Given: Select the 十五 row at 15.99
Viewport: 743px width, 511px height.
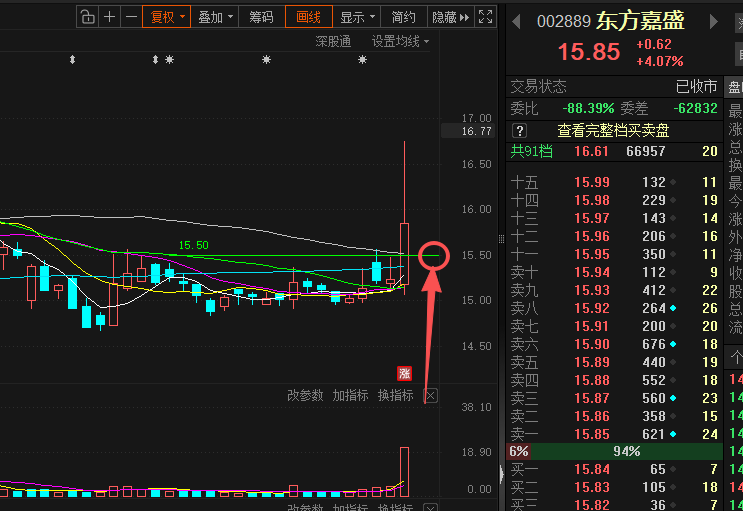Looking at the screenshot, I should click(614, 182).
